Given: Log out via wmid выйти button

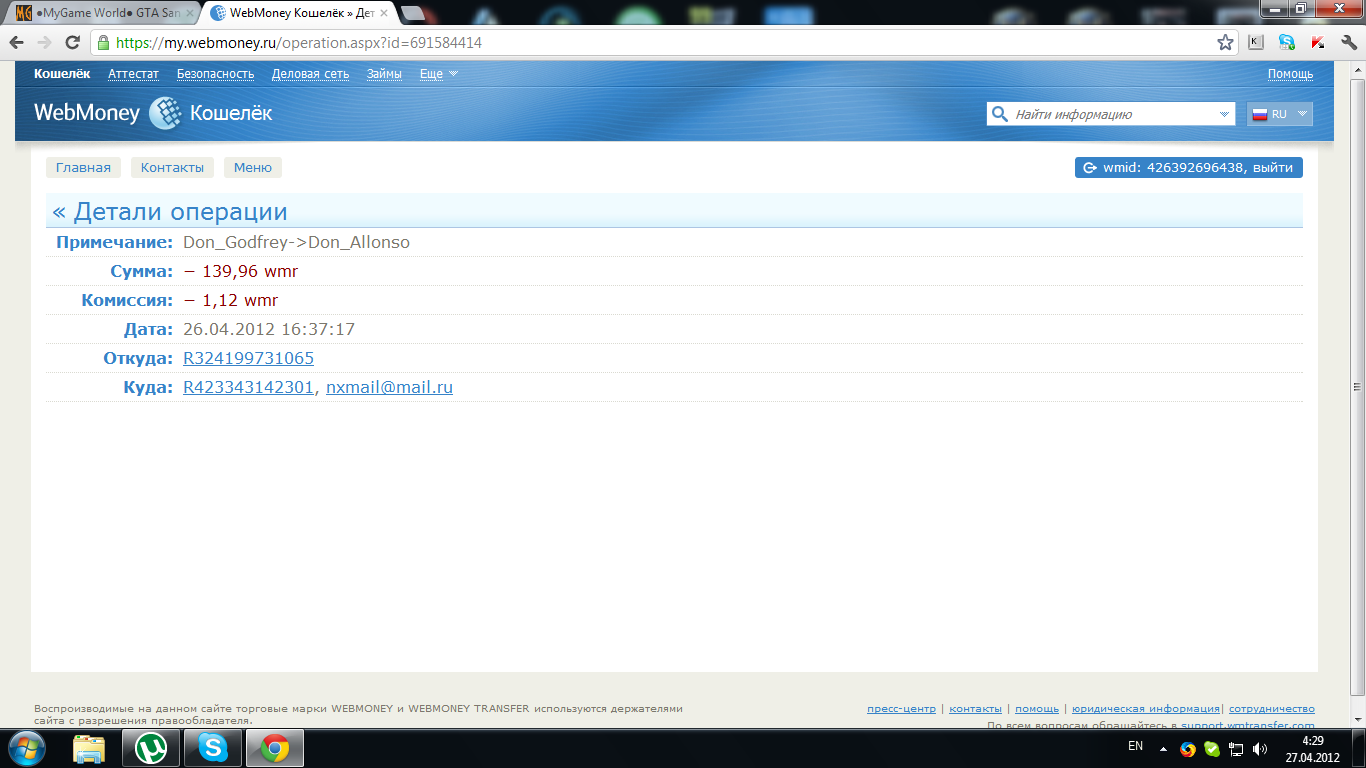Looking at the screenshot, I should (1189, 168).
